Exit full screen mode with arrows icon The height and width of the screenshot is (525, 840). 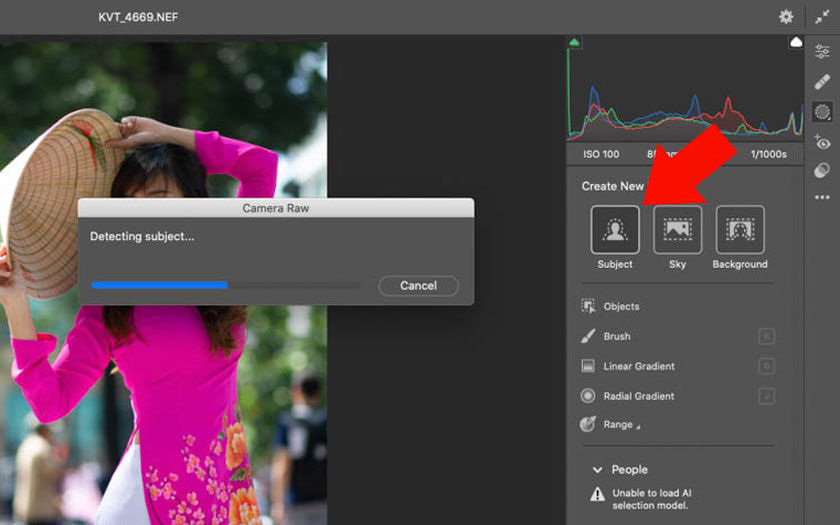[822, 17]
